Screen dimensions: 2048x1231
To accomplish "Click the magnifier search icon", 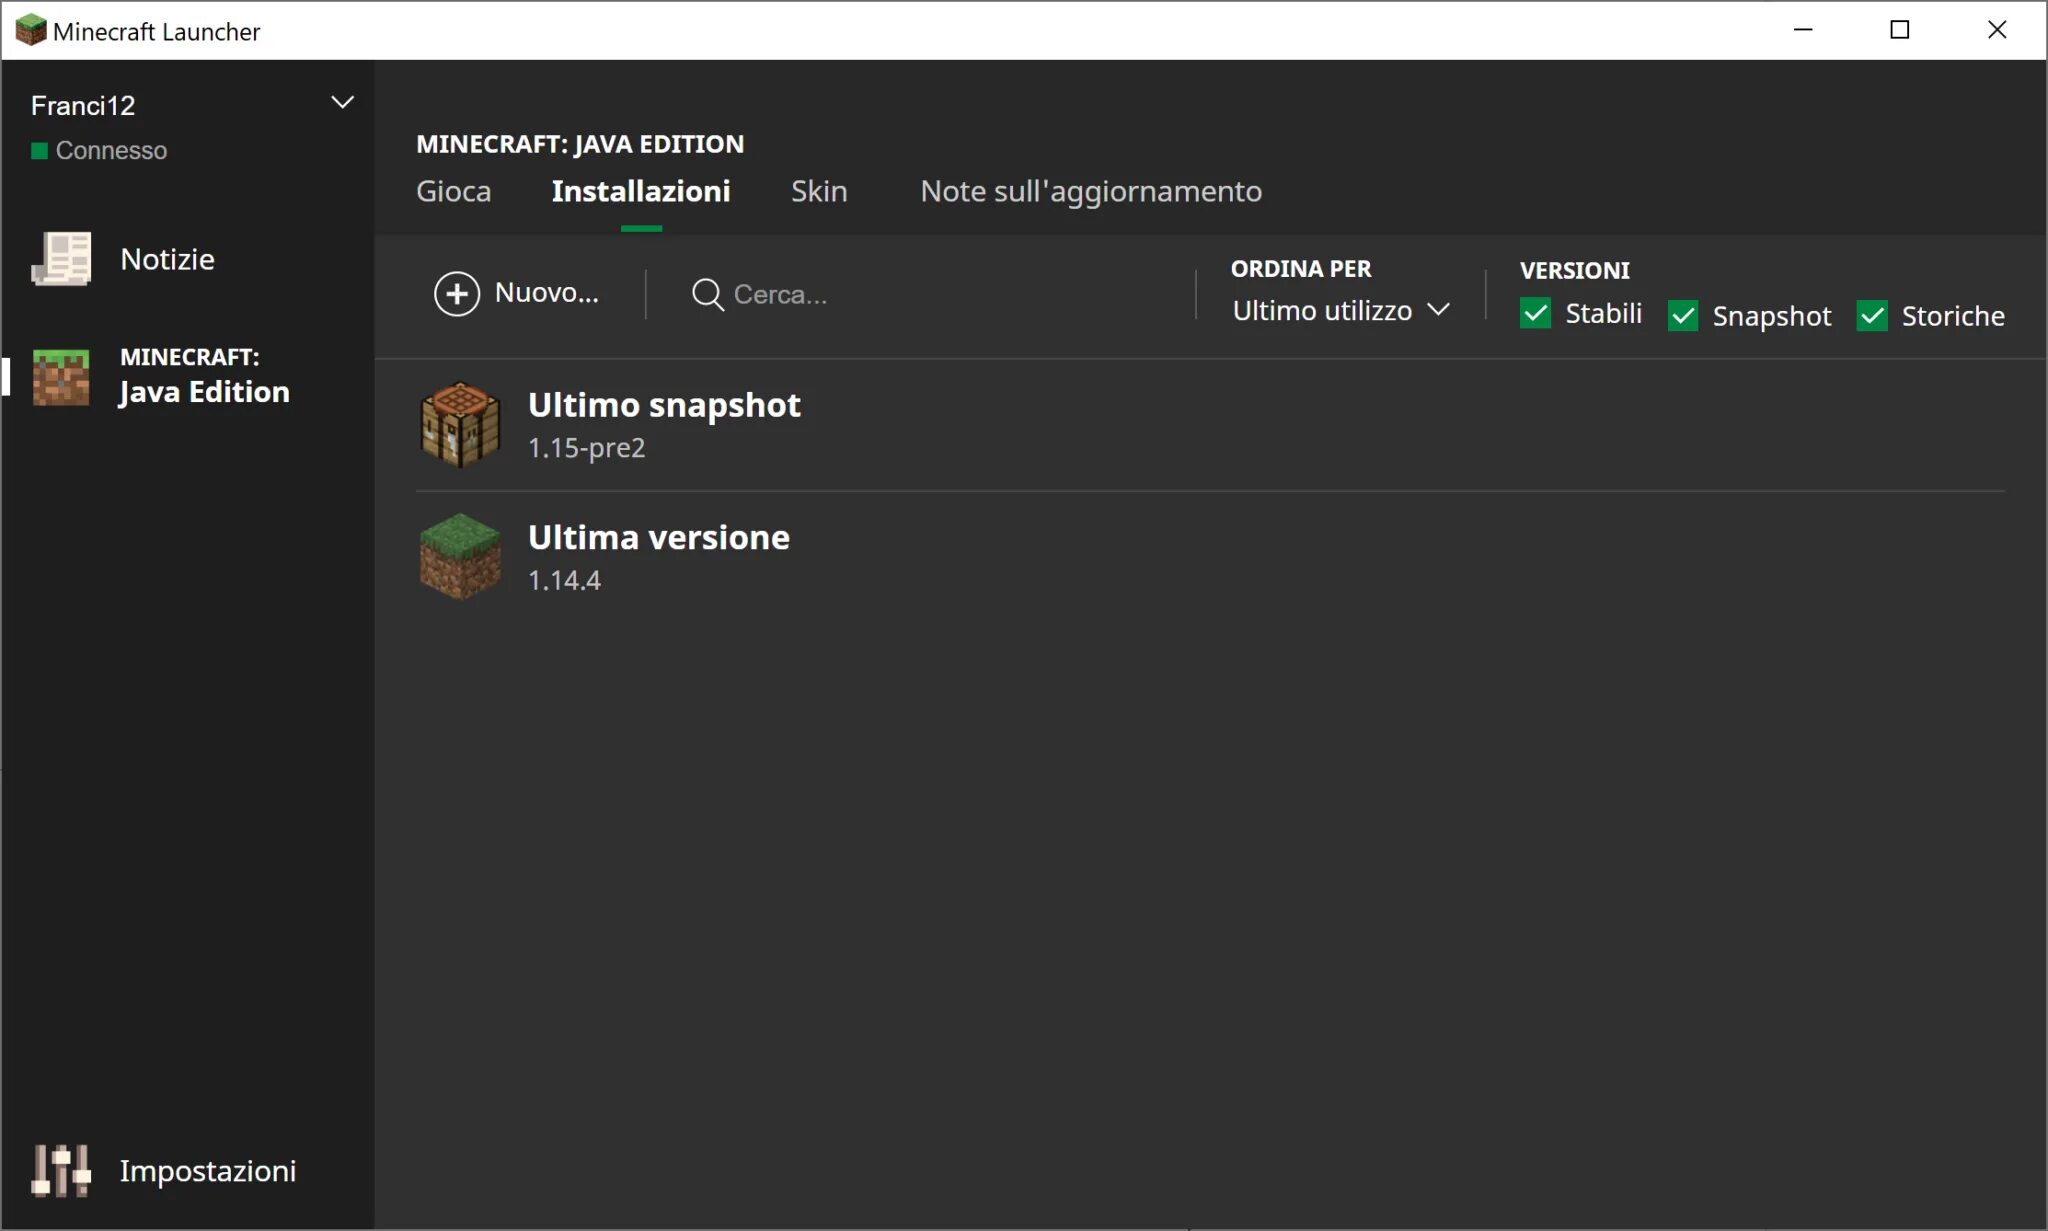I will click(708, 295).
